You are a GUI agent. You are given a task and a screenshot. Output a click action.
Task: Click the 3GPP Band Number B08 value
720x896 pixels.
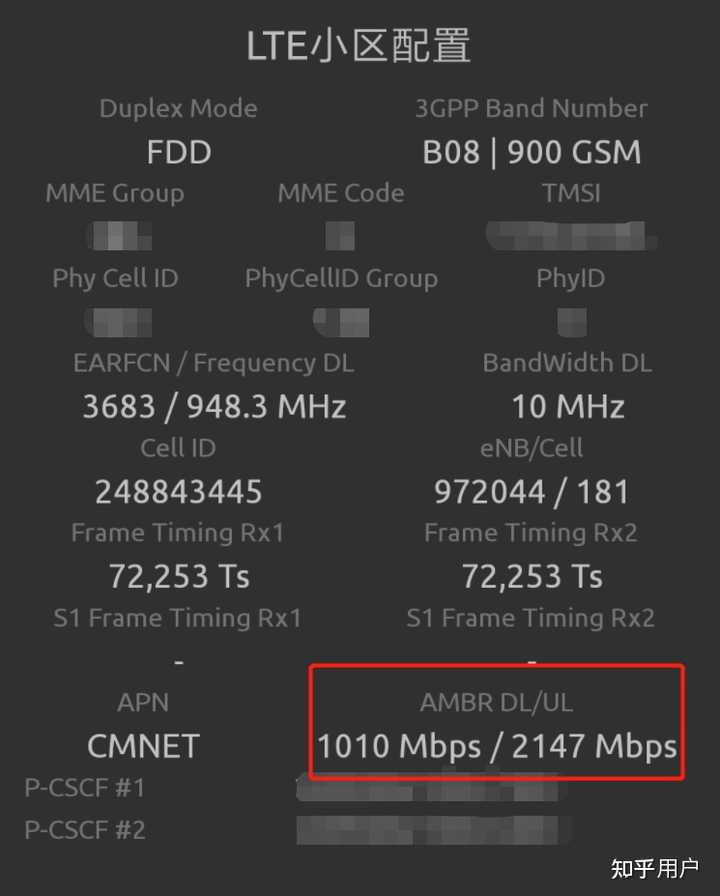(531, 152)
